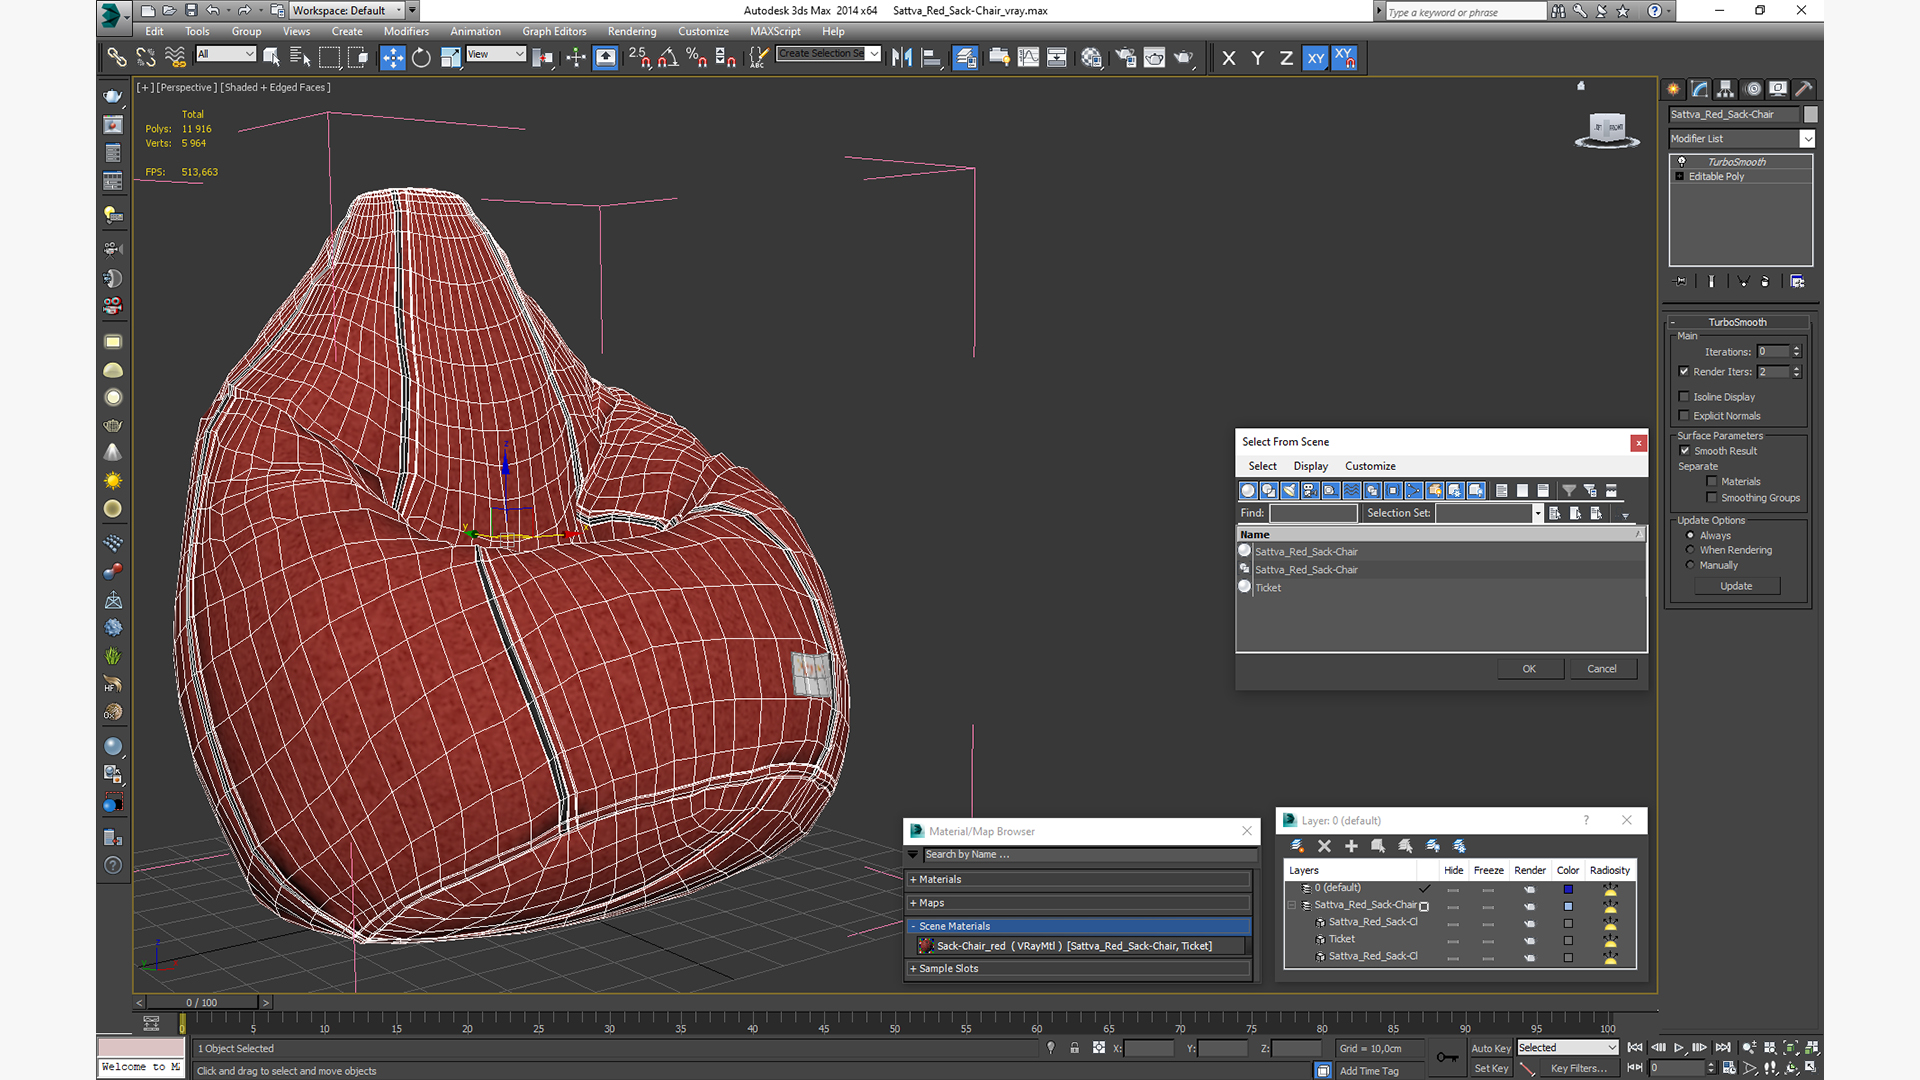The image size is (1920, 1080).
Task: Toggle the Angle Snap icon
Action: pos(668,58)
